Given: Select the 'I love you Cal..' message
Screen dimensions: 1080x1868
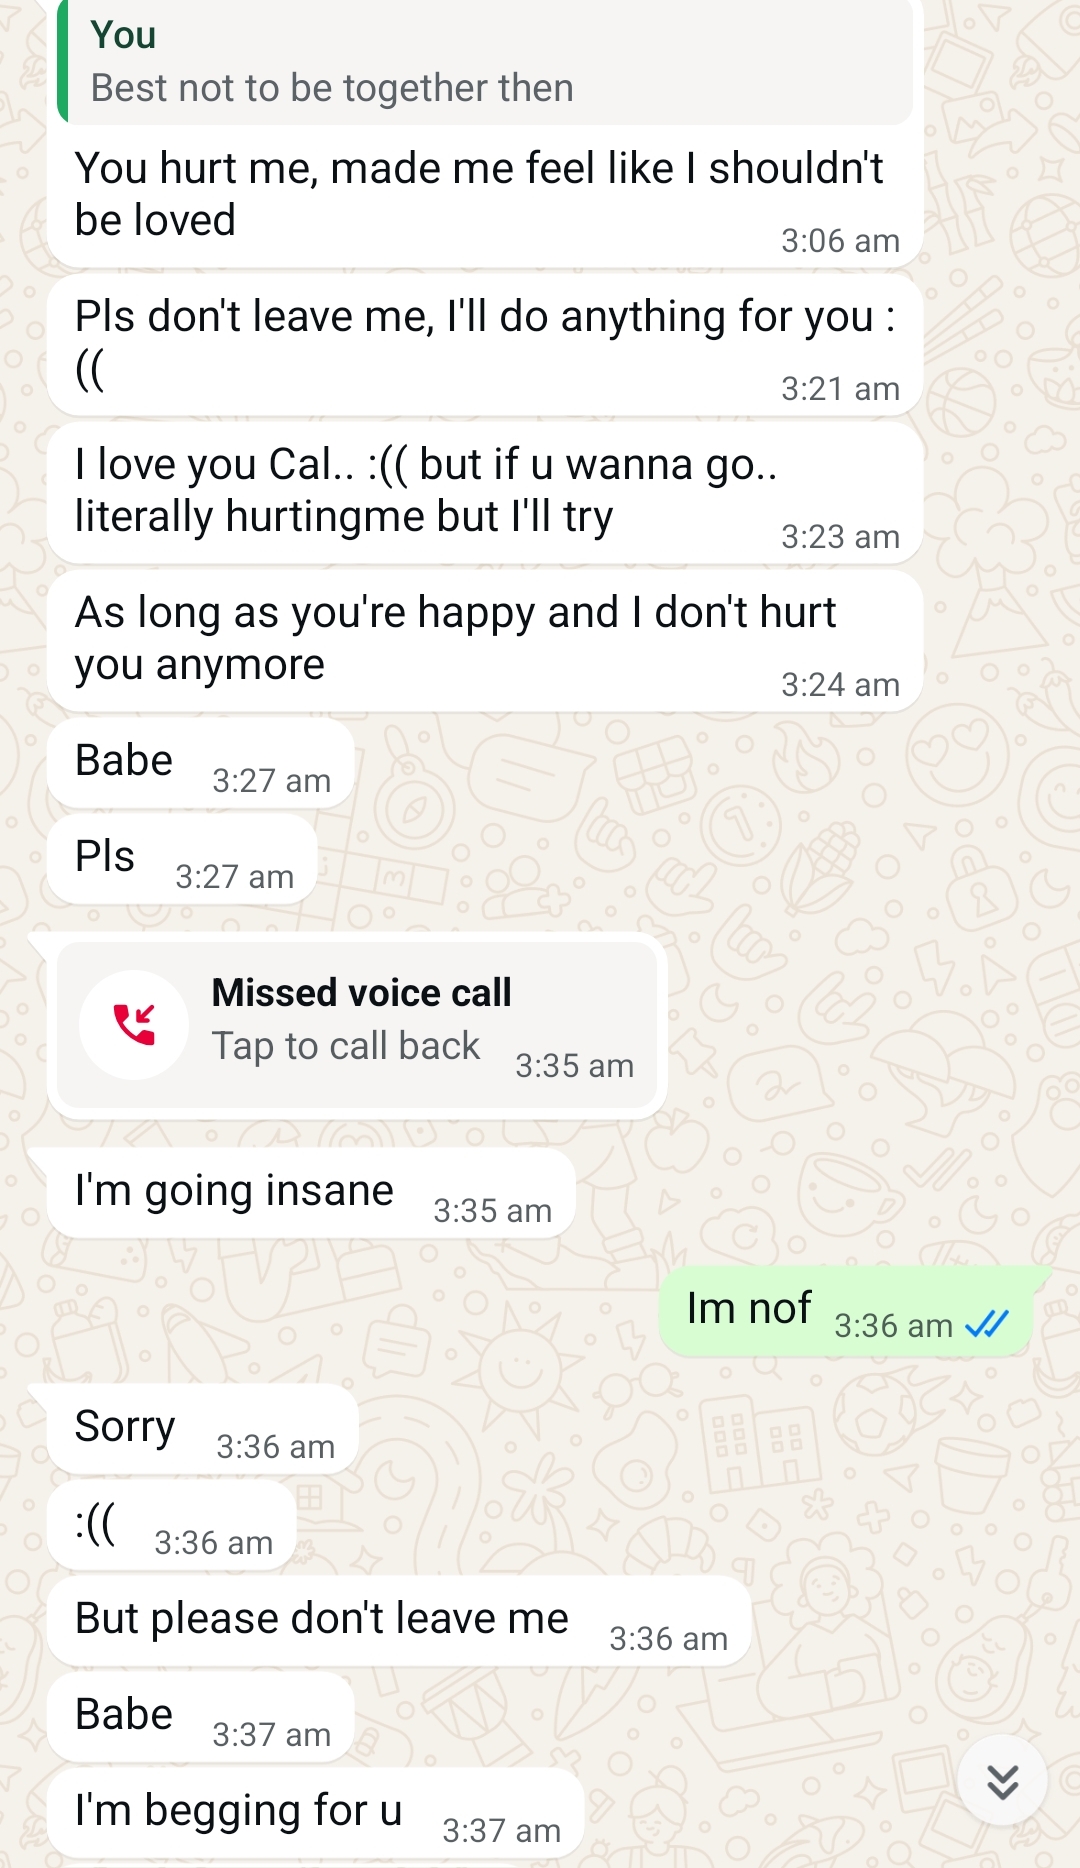Looking at the screenshot, I should [485, 492].
